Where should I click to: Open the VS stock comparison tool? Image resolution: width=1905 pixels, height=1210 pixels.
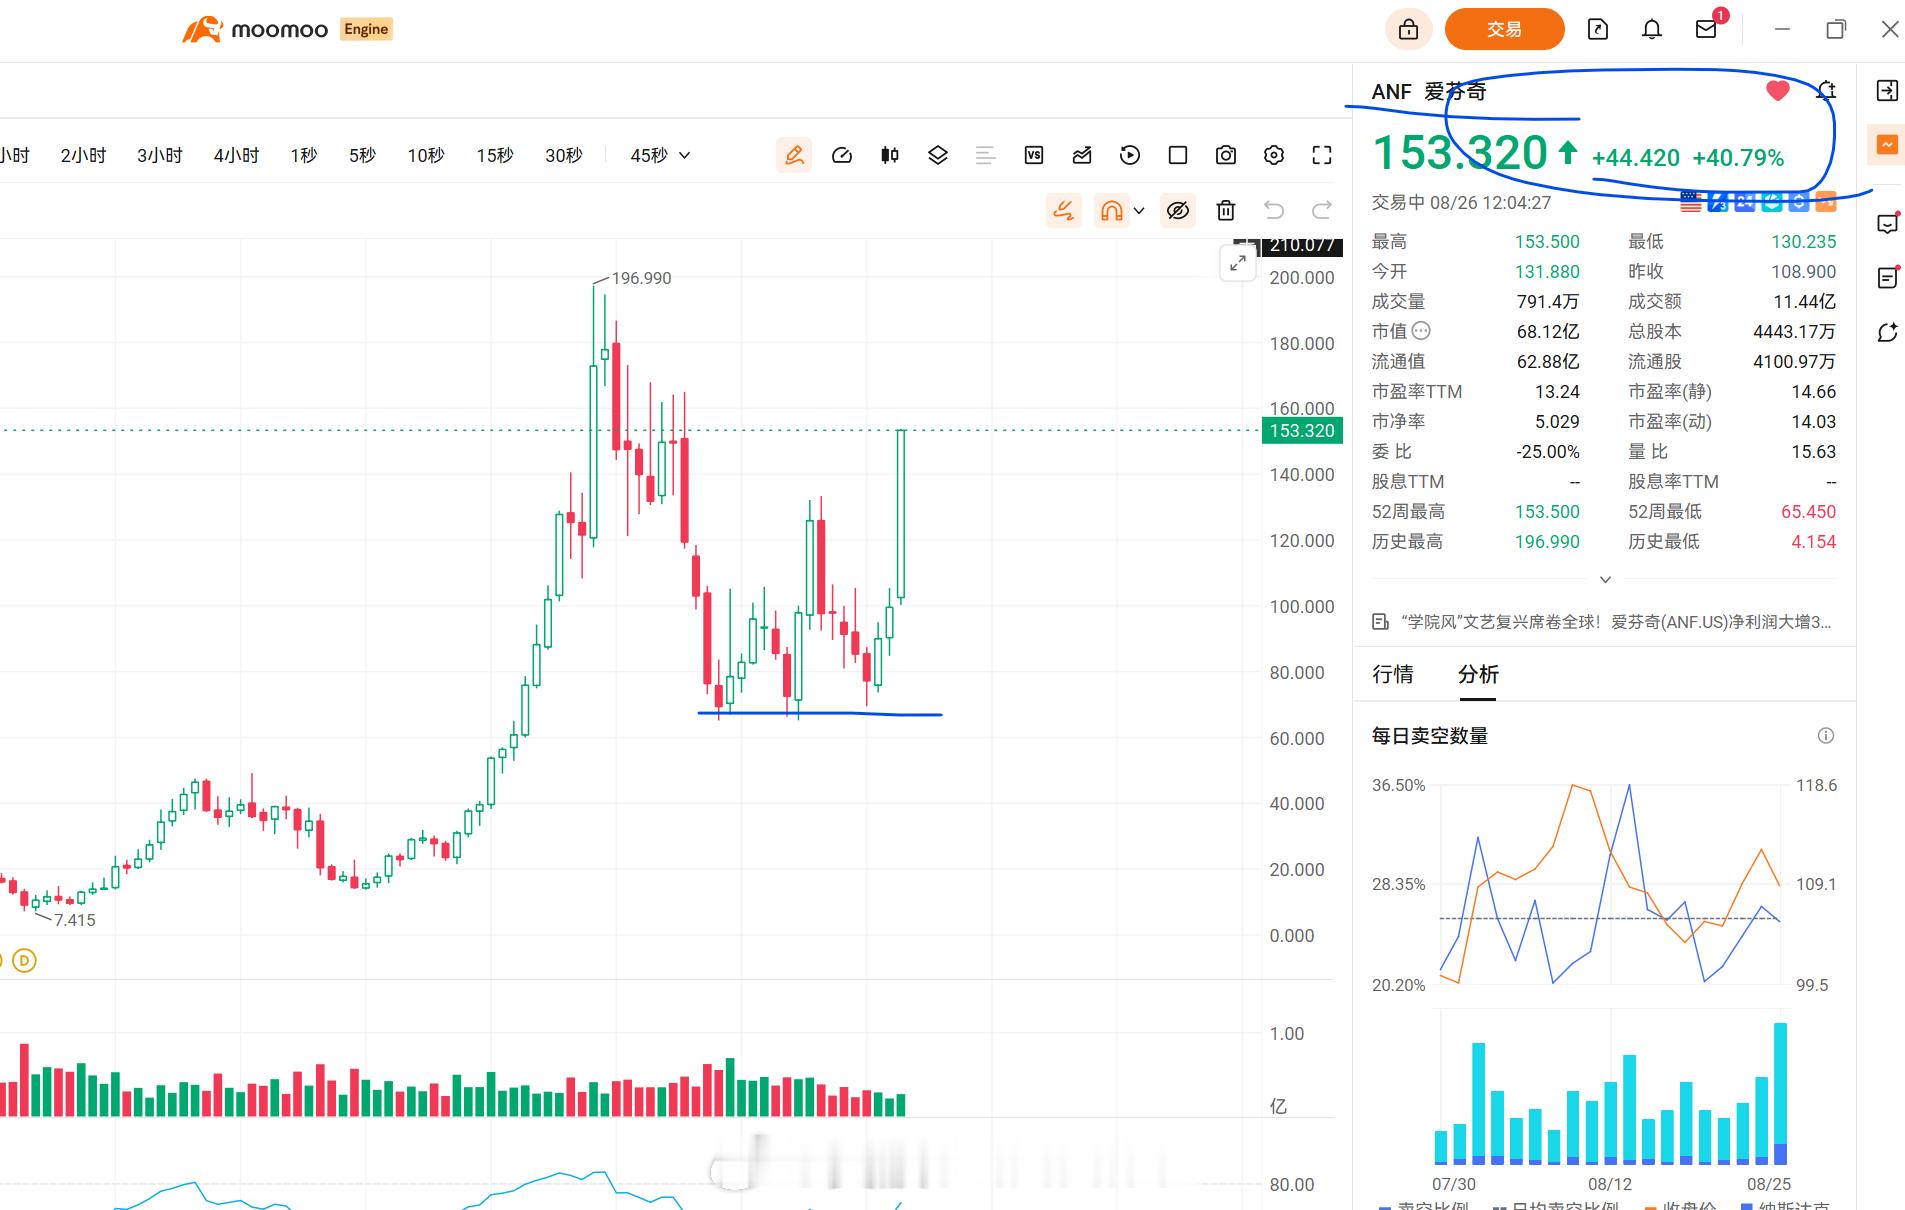(1034, 155)
